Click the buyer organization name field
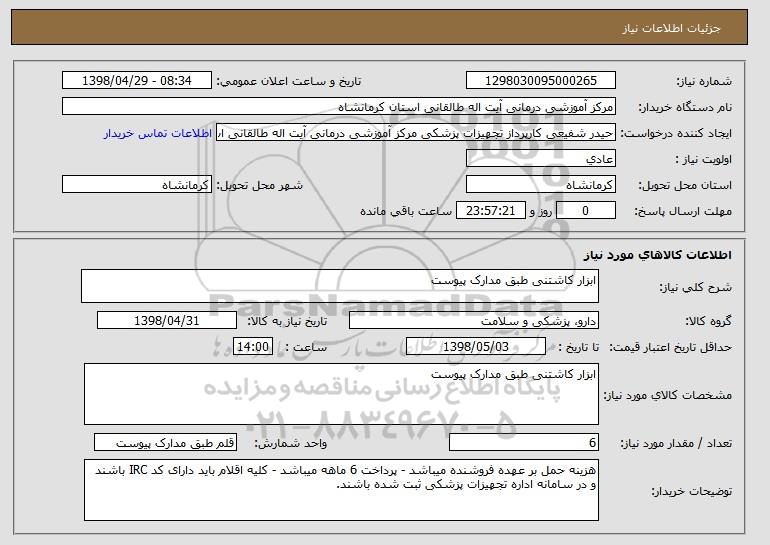 [x=339, y=107]
